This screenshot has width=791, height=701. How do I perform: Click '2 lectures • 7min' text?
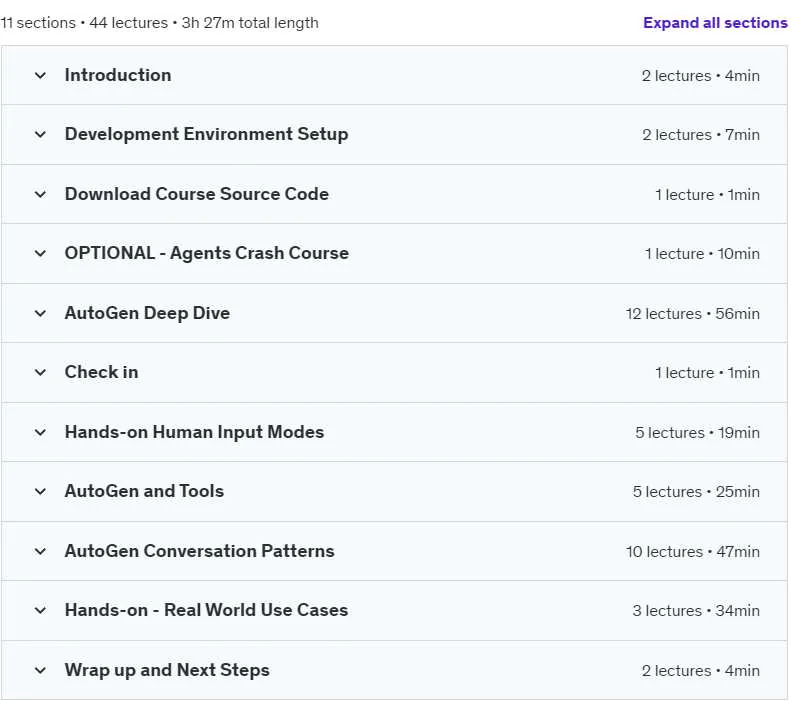701,135
